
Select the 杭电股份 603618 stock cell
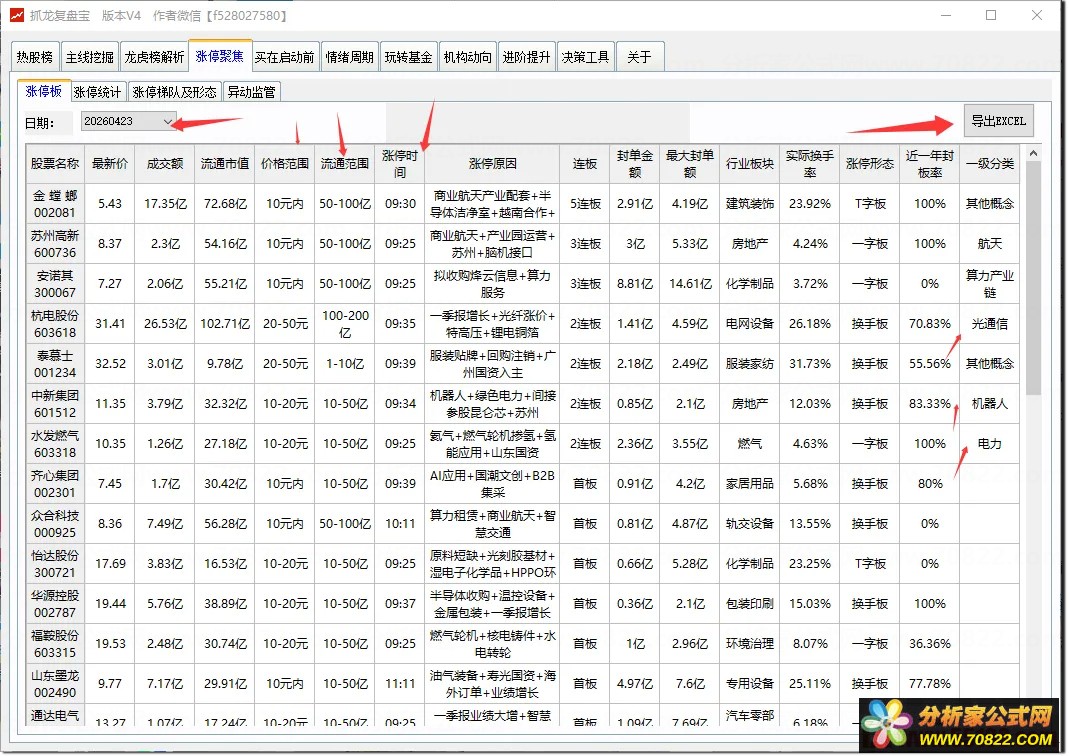(x=54, y=324)
